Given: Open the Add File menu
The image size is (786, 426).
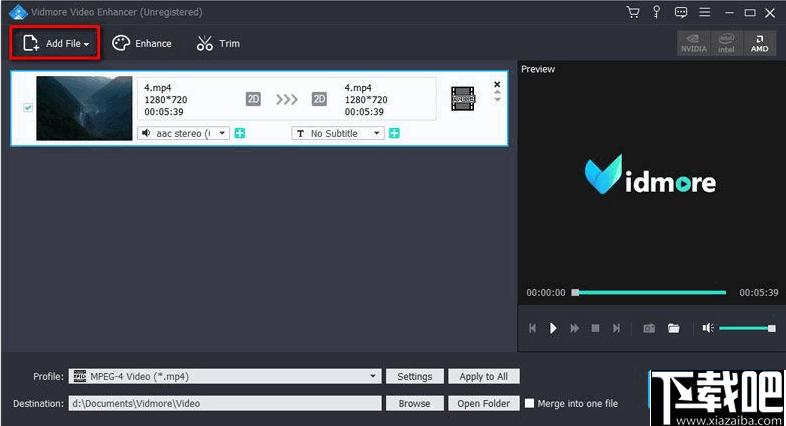Looking at the screenshot, I should tap(55, 44).
